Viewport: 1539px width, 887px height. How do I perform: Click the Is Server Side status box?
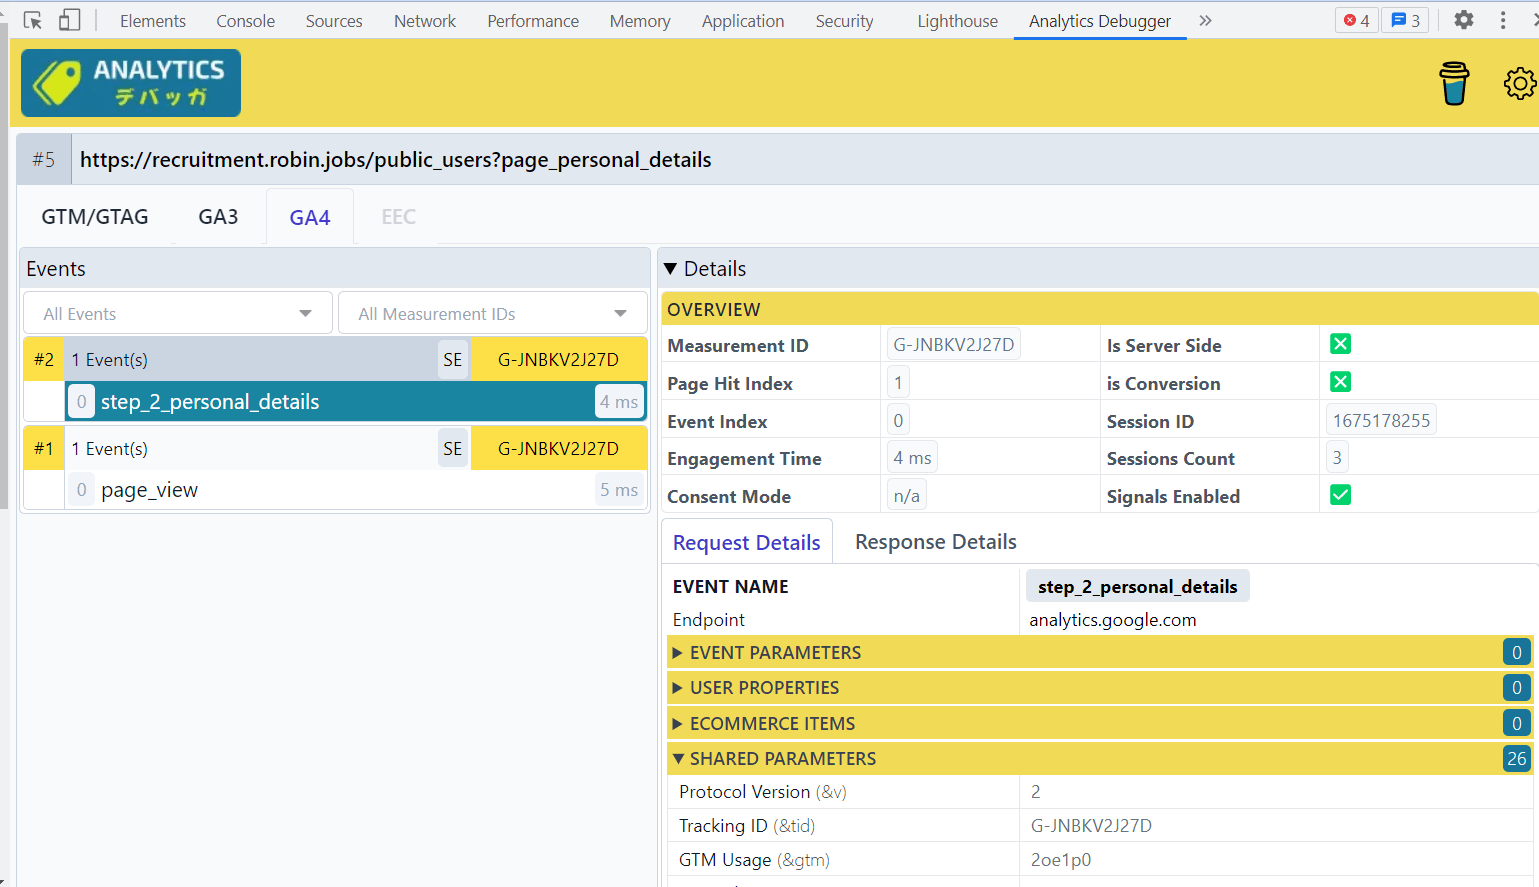point(1340,344)
